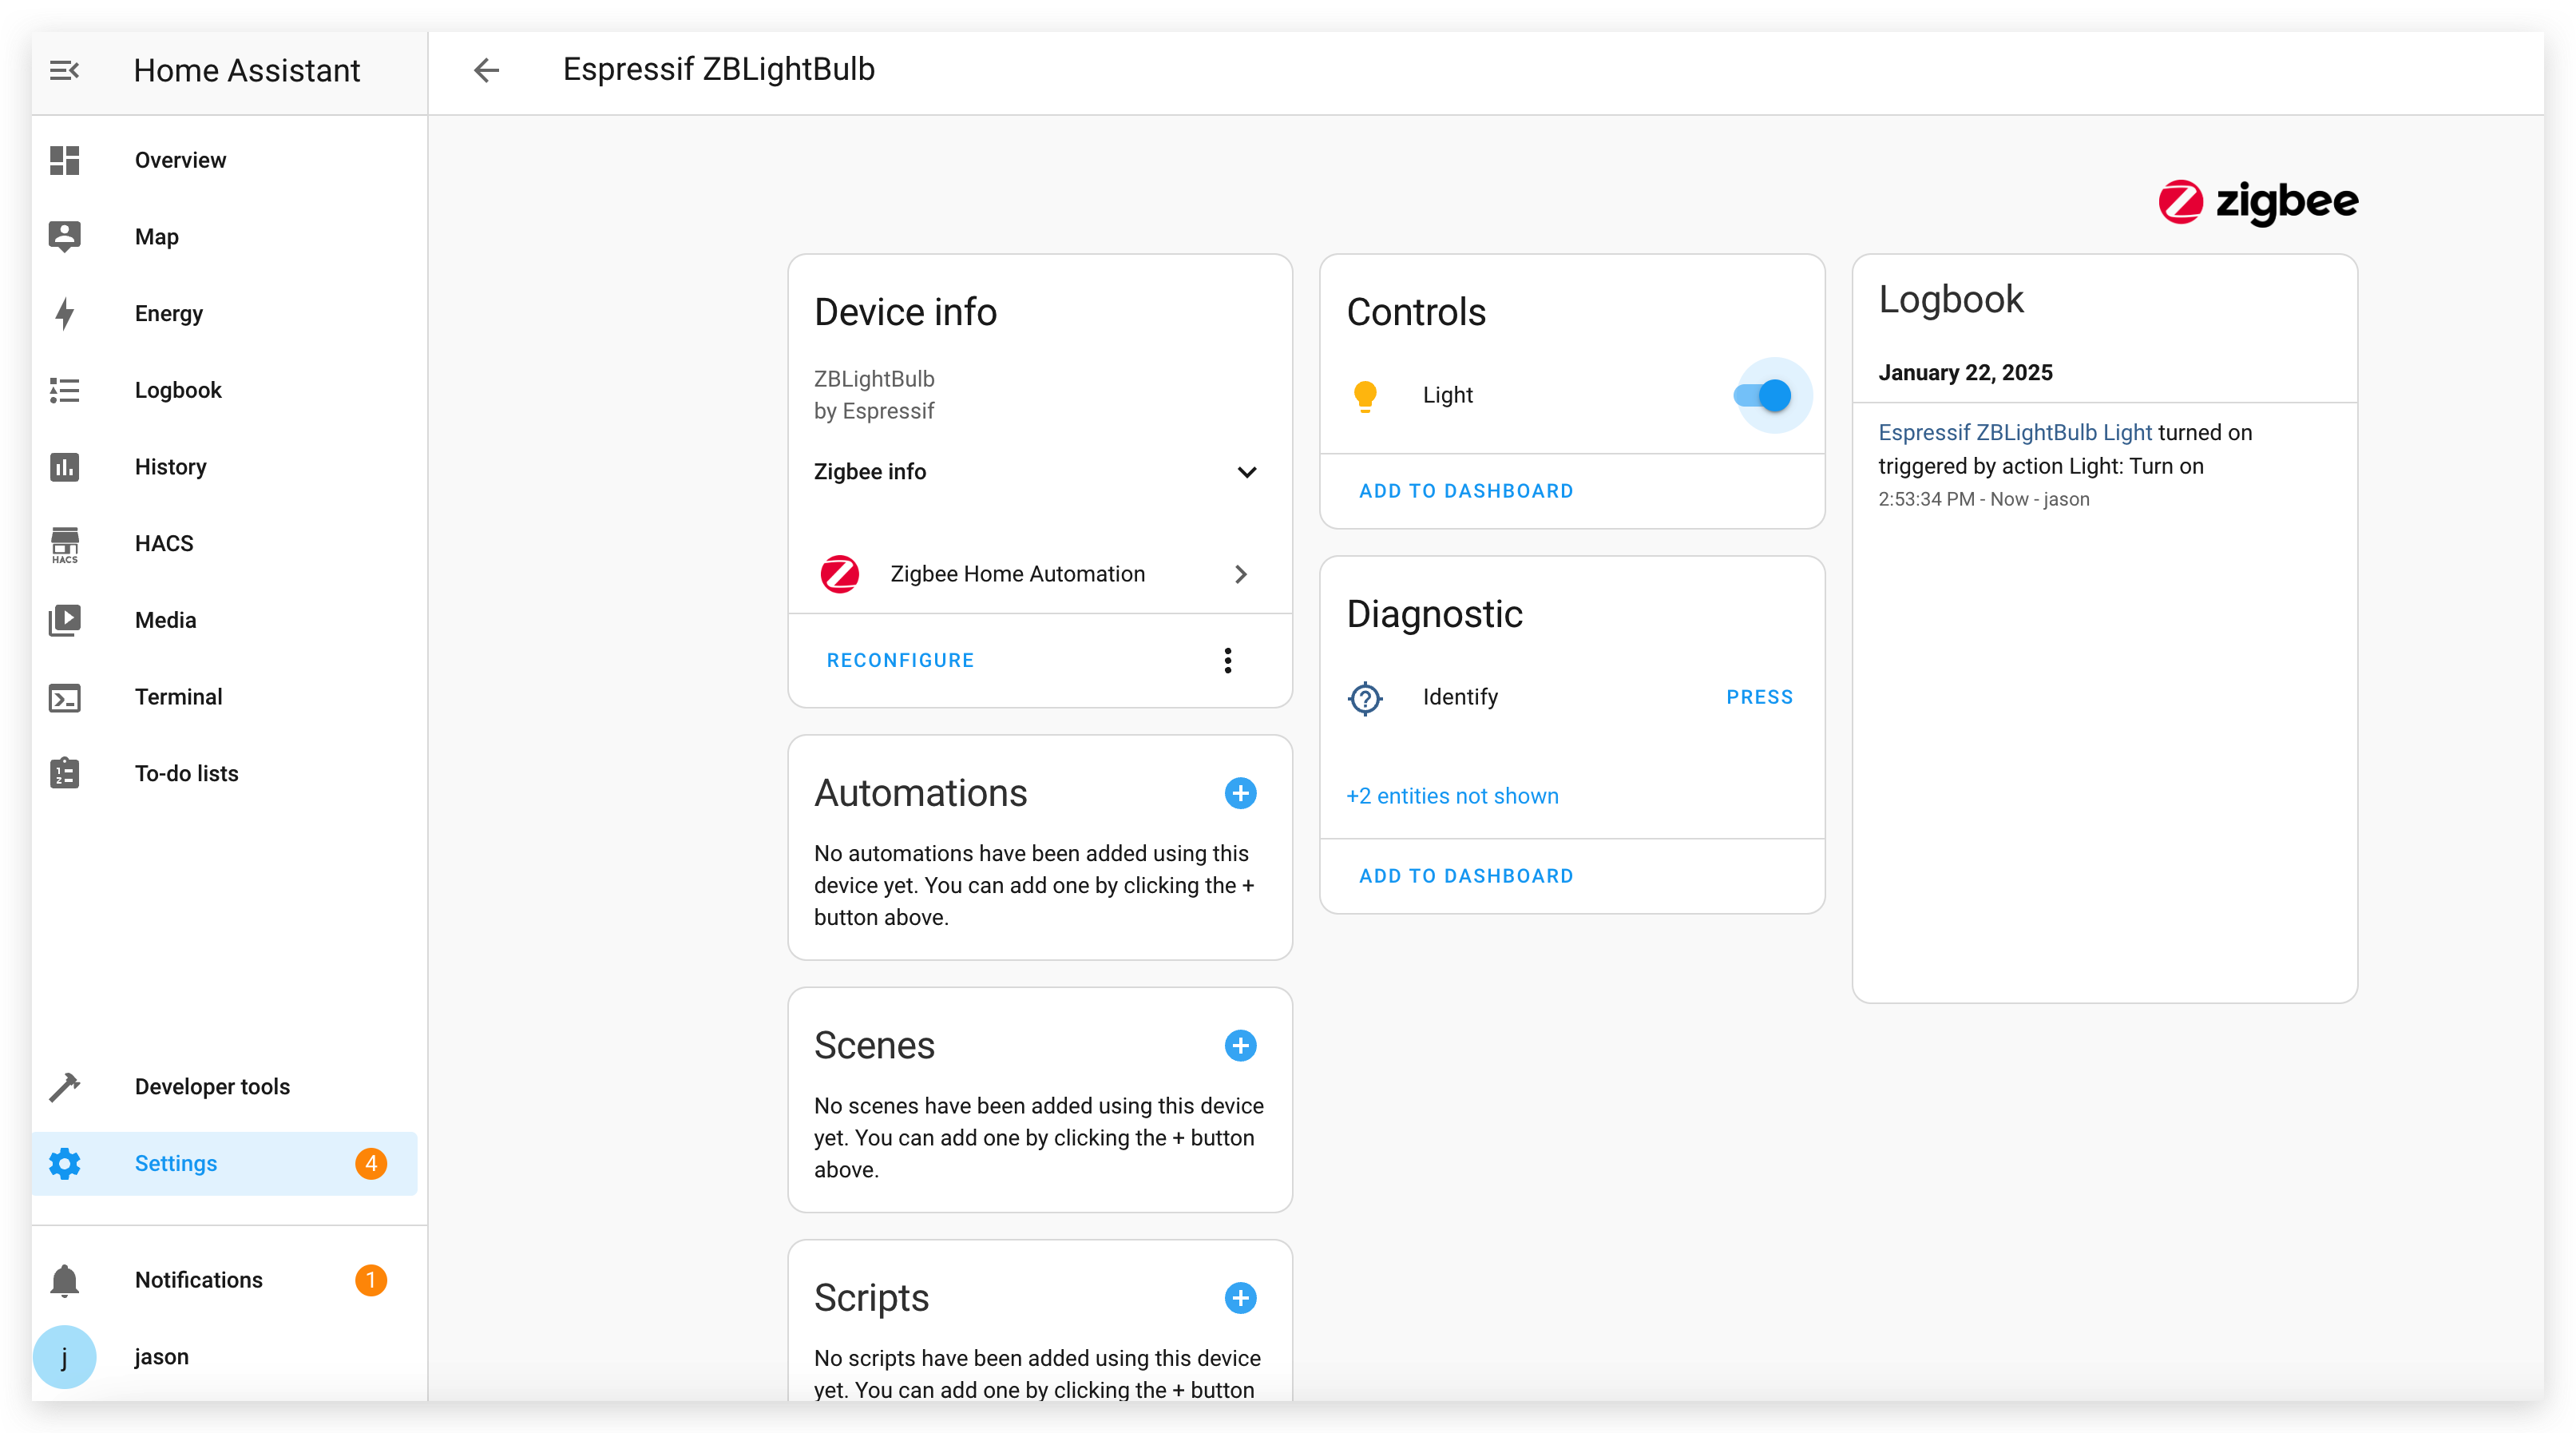Viewport: 2576px width, 1433px height.
Task: Expand the Zigbee info section
Action: point(1036,472)
